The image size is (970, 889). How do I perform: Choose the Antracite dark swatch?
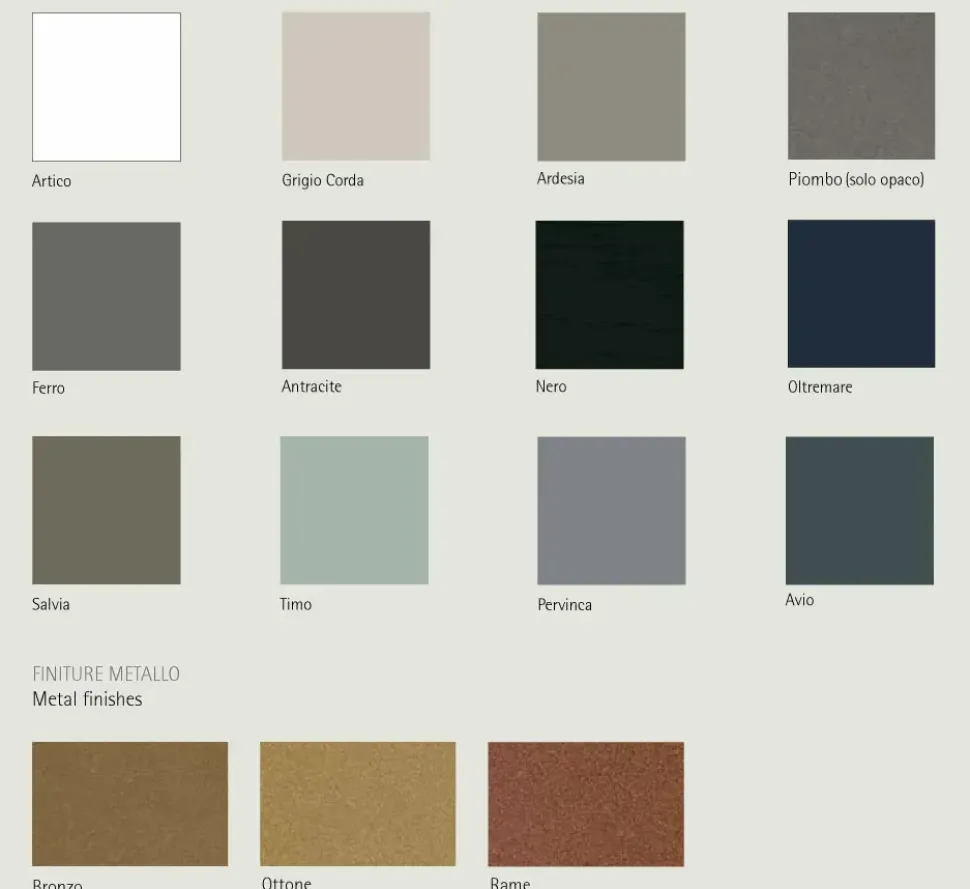pyautogui.click(x=355, y=295)
